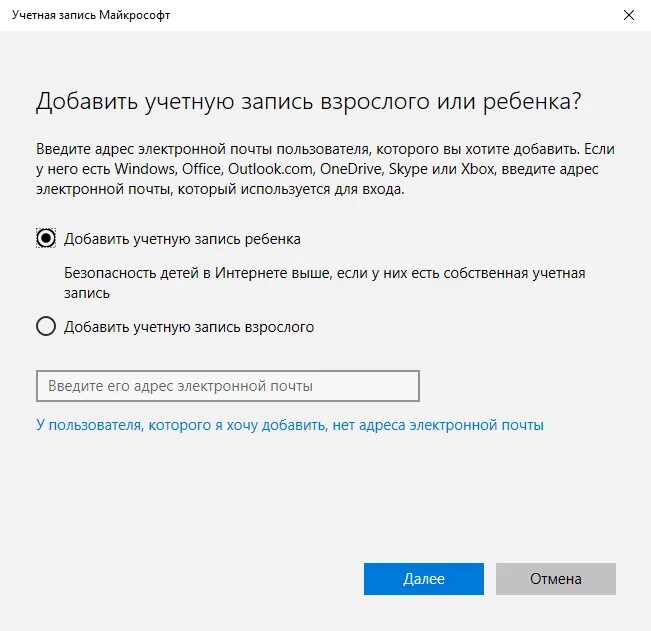Click the word Office in the description
This screenshot has height=631, width=651.
click(x=201, y=169)
